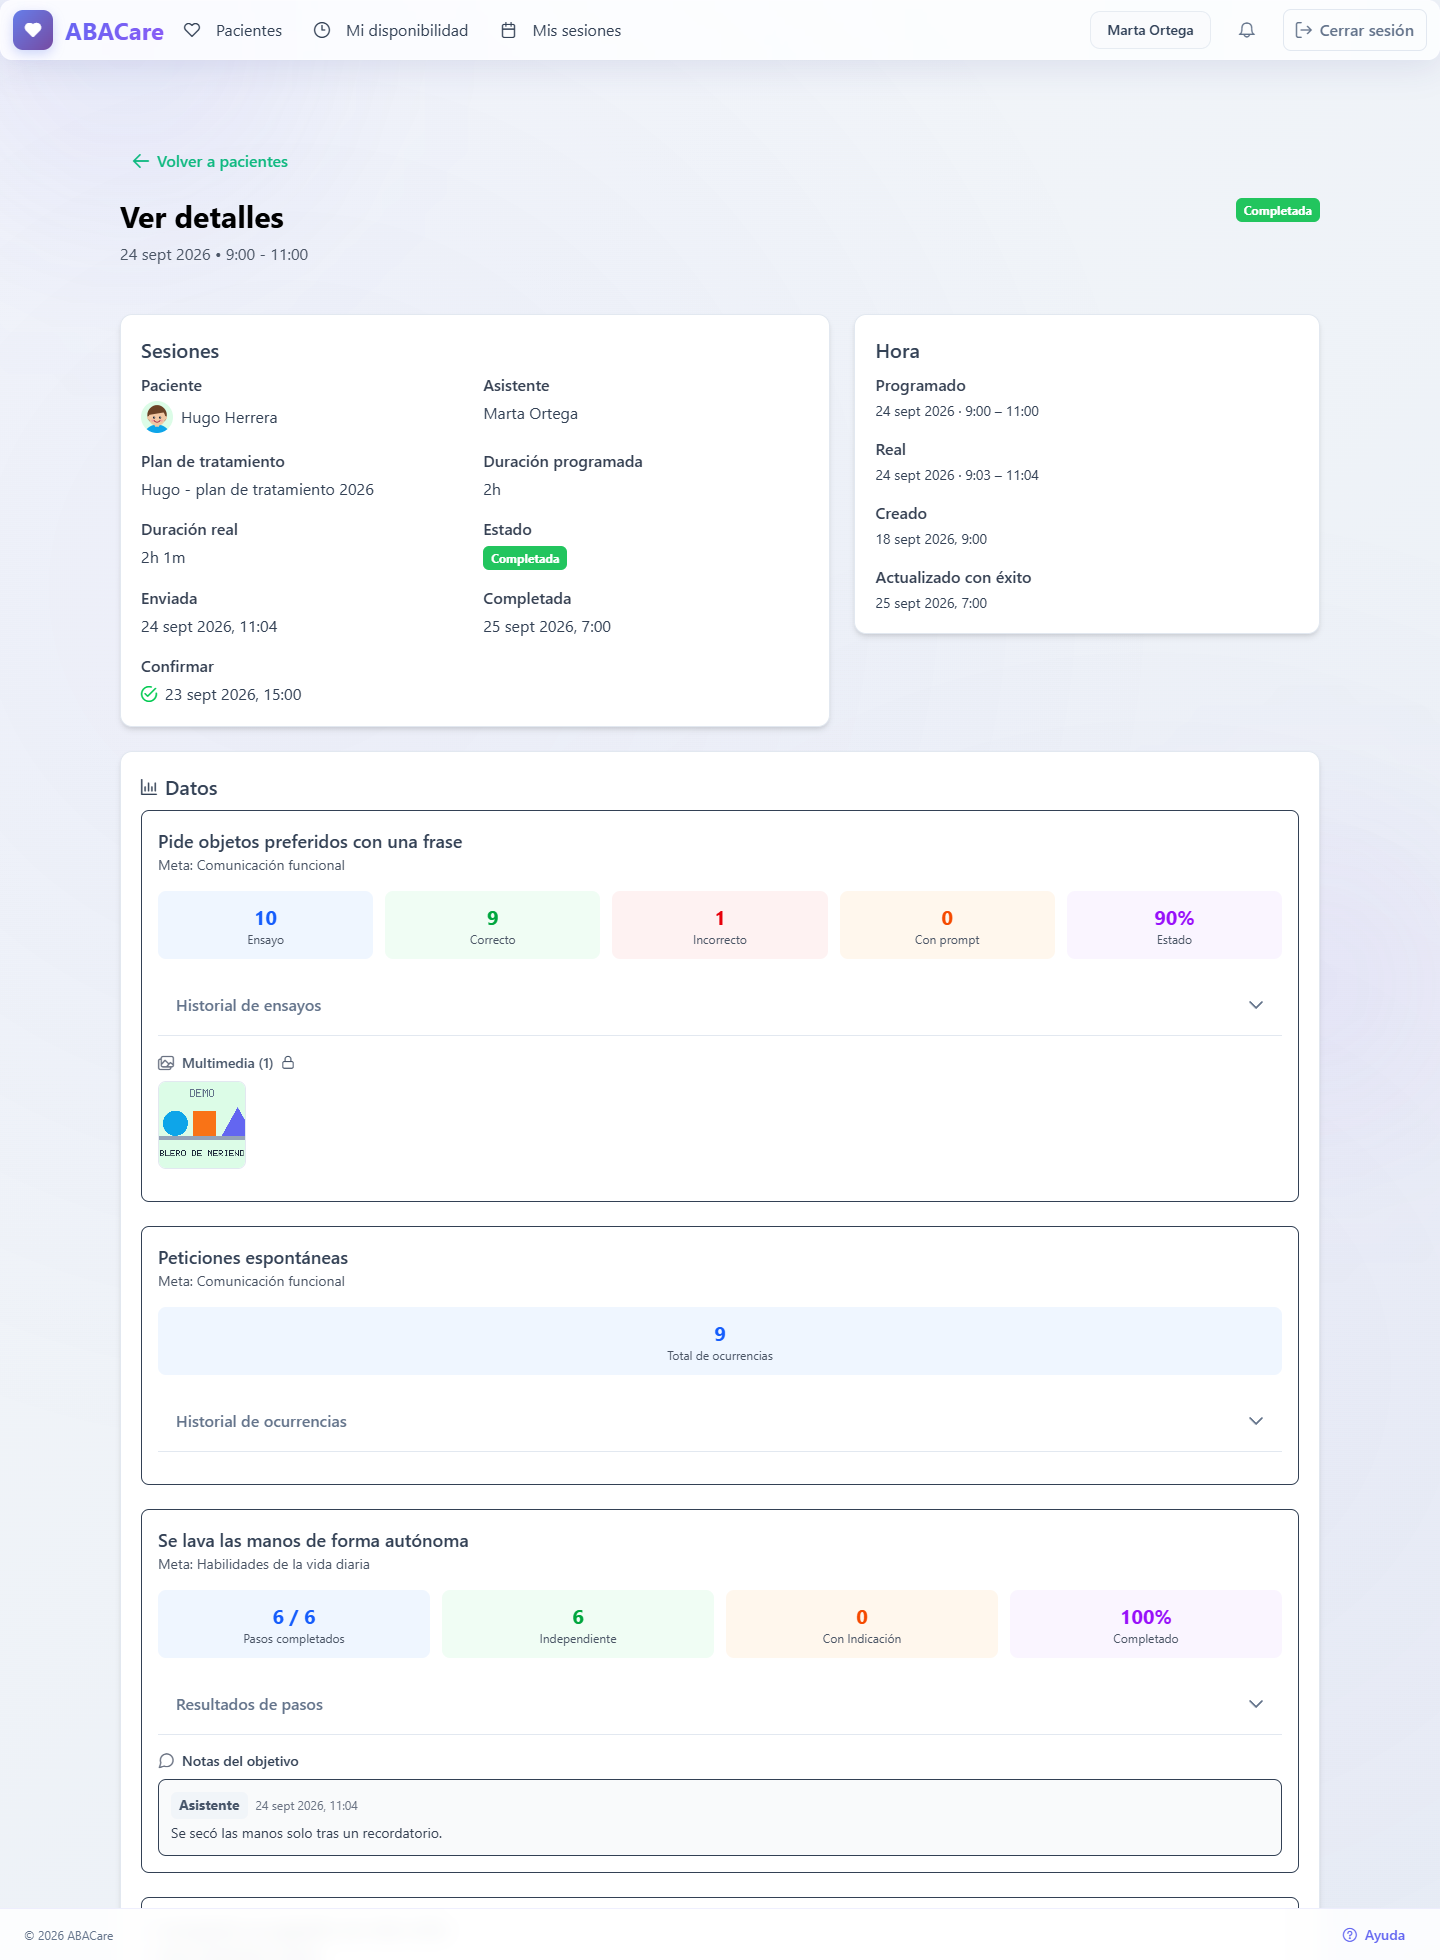The width and height of the screenshot is (1440, 1960).
Task: Click the 6 / 6 Pasos completados card
Action: pos(294,1624)
